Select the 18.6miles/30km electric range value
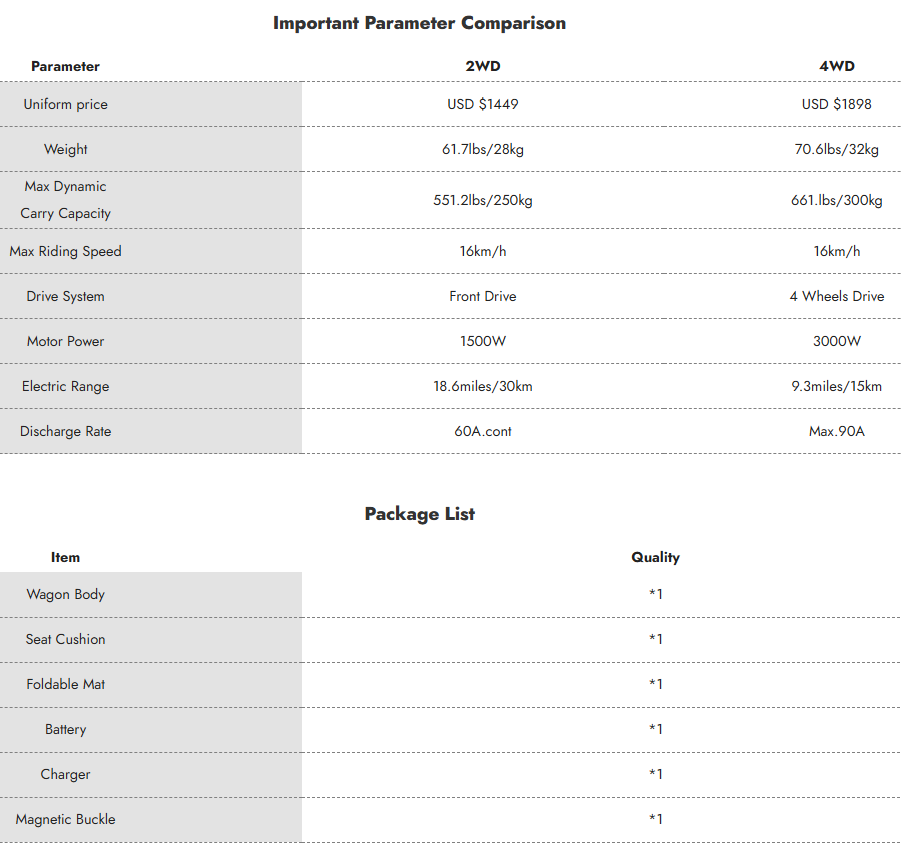This screenshot has width=901, height=846. click(483, 386)
